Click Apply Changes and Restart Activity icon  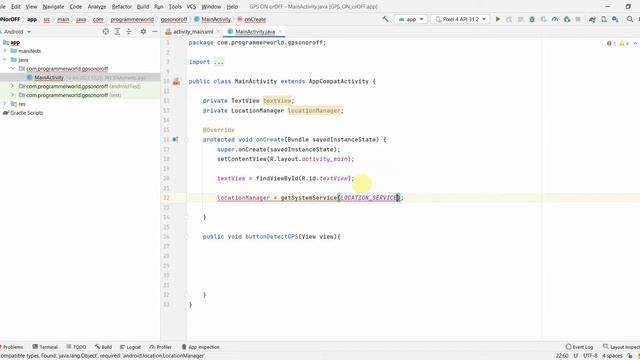509,19
